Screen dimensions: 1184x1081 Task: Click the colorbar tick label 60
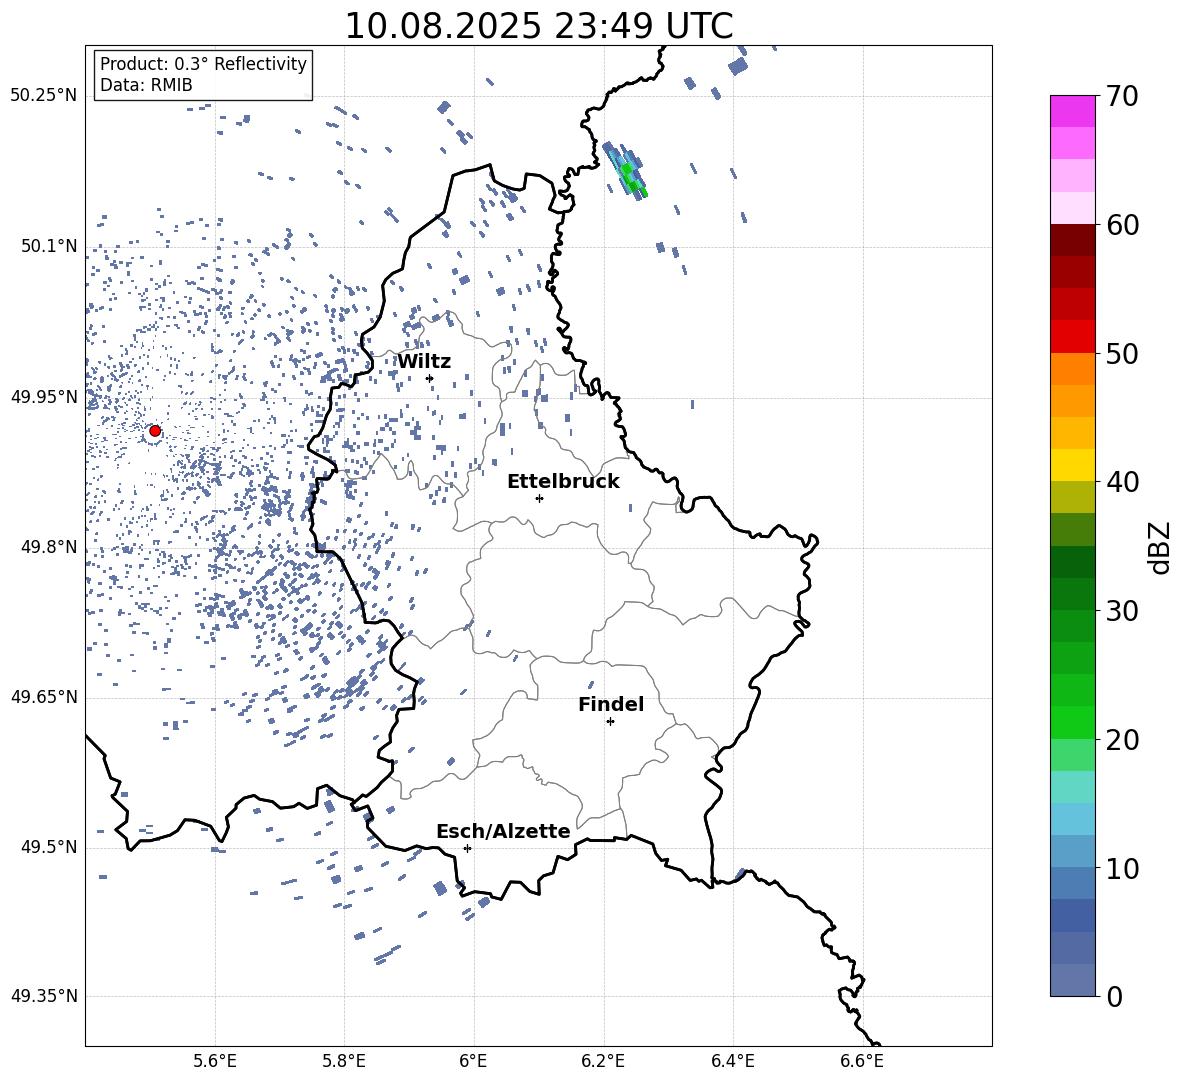coord(1122,225)
